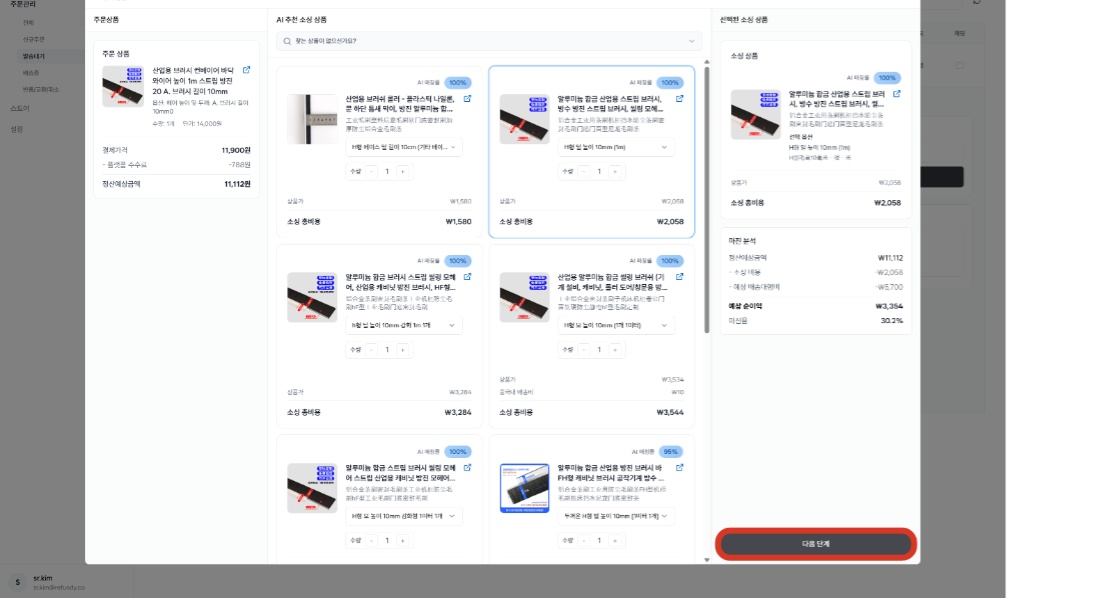The width and height of the screenshot is (1116, 598).
Task: Click 마진율 value 30.2%
Action: coord(892,321)
